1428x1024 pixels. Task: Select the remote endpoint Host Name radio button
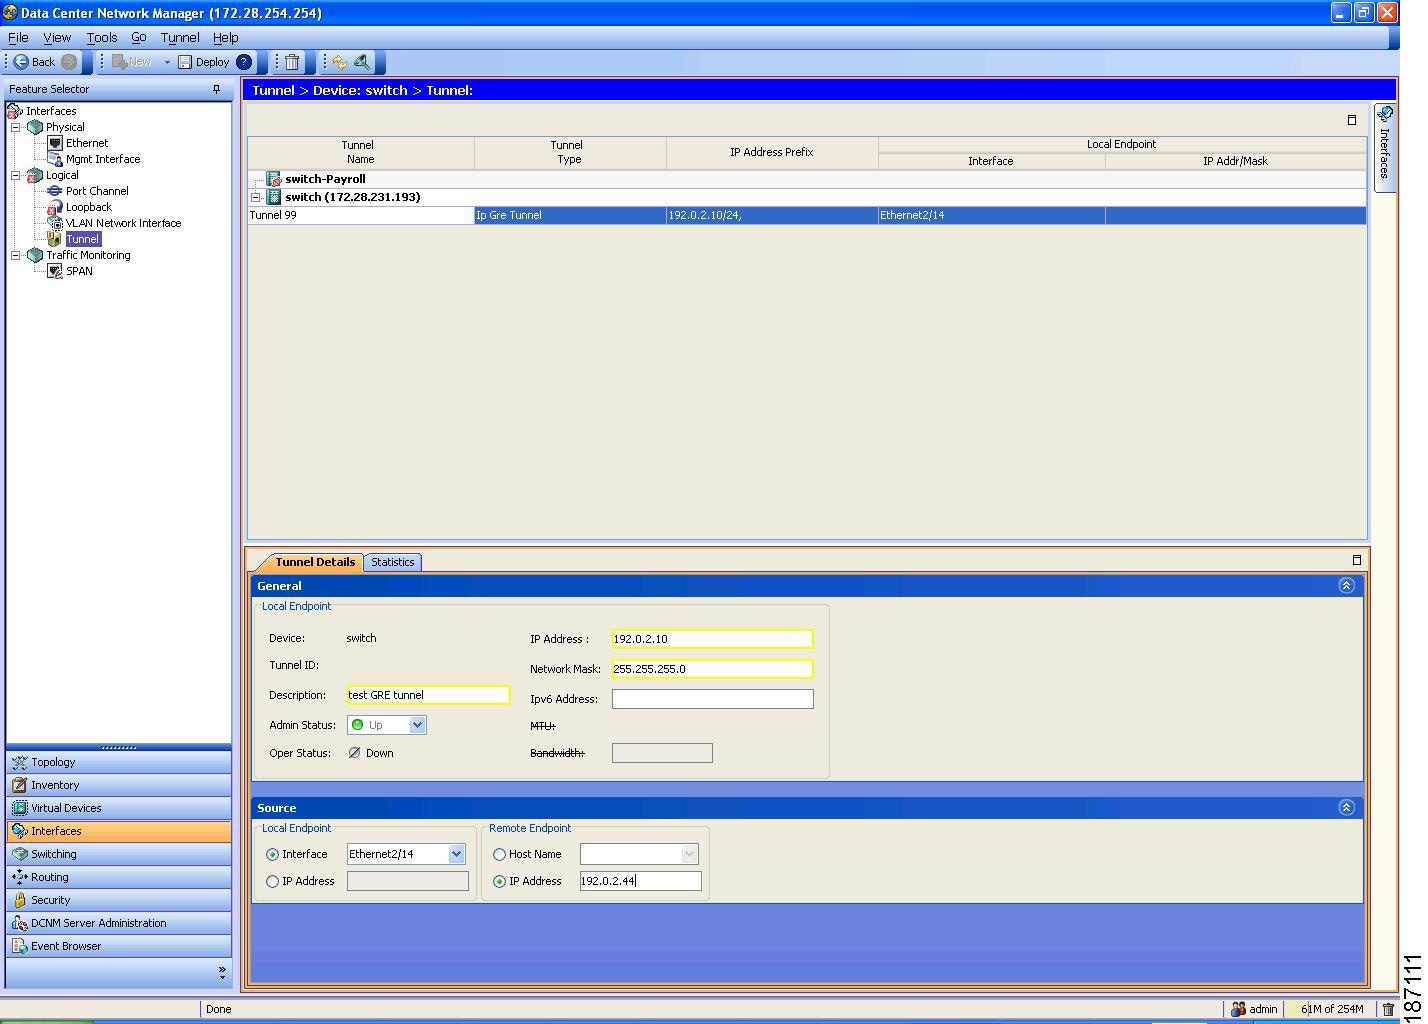tap(499, 855)
